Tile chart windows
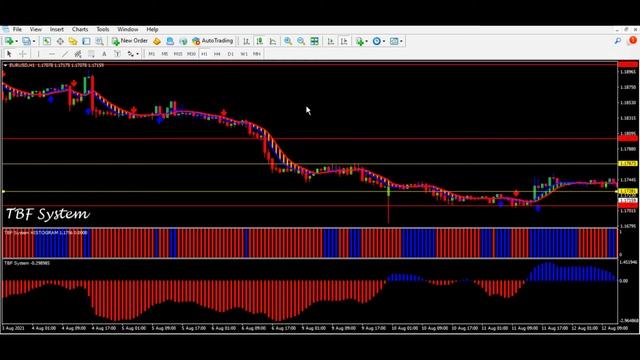The image size is (640, 360). point(314,41)
